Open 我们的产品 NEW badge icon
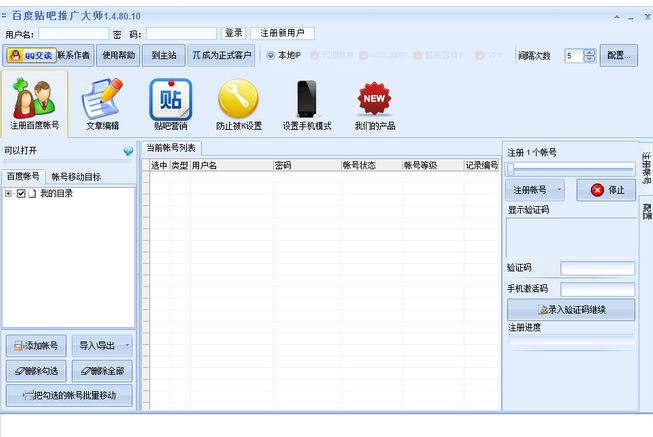The height and width of the screenshot is (437, 653). tap(374, 103)
